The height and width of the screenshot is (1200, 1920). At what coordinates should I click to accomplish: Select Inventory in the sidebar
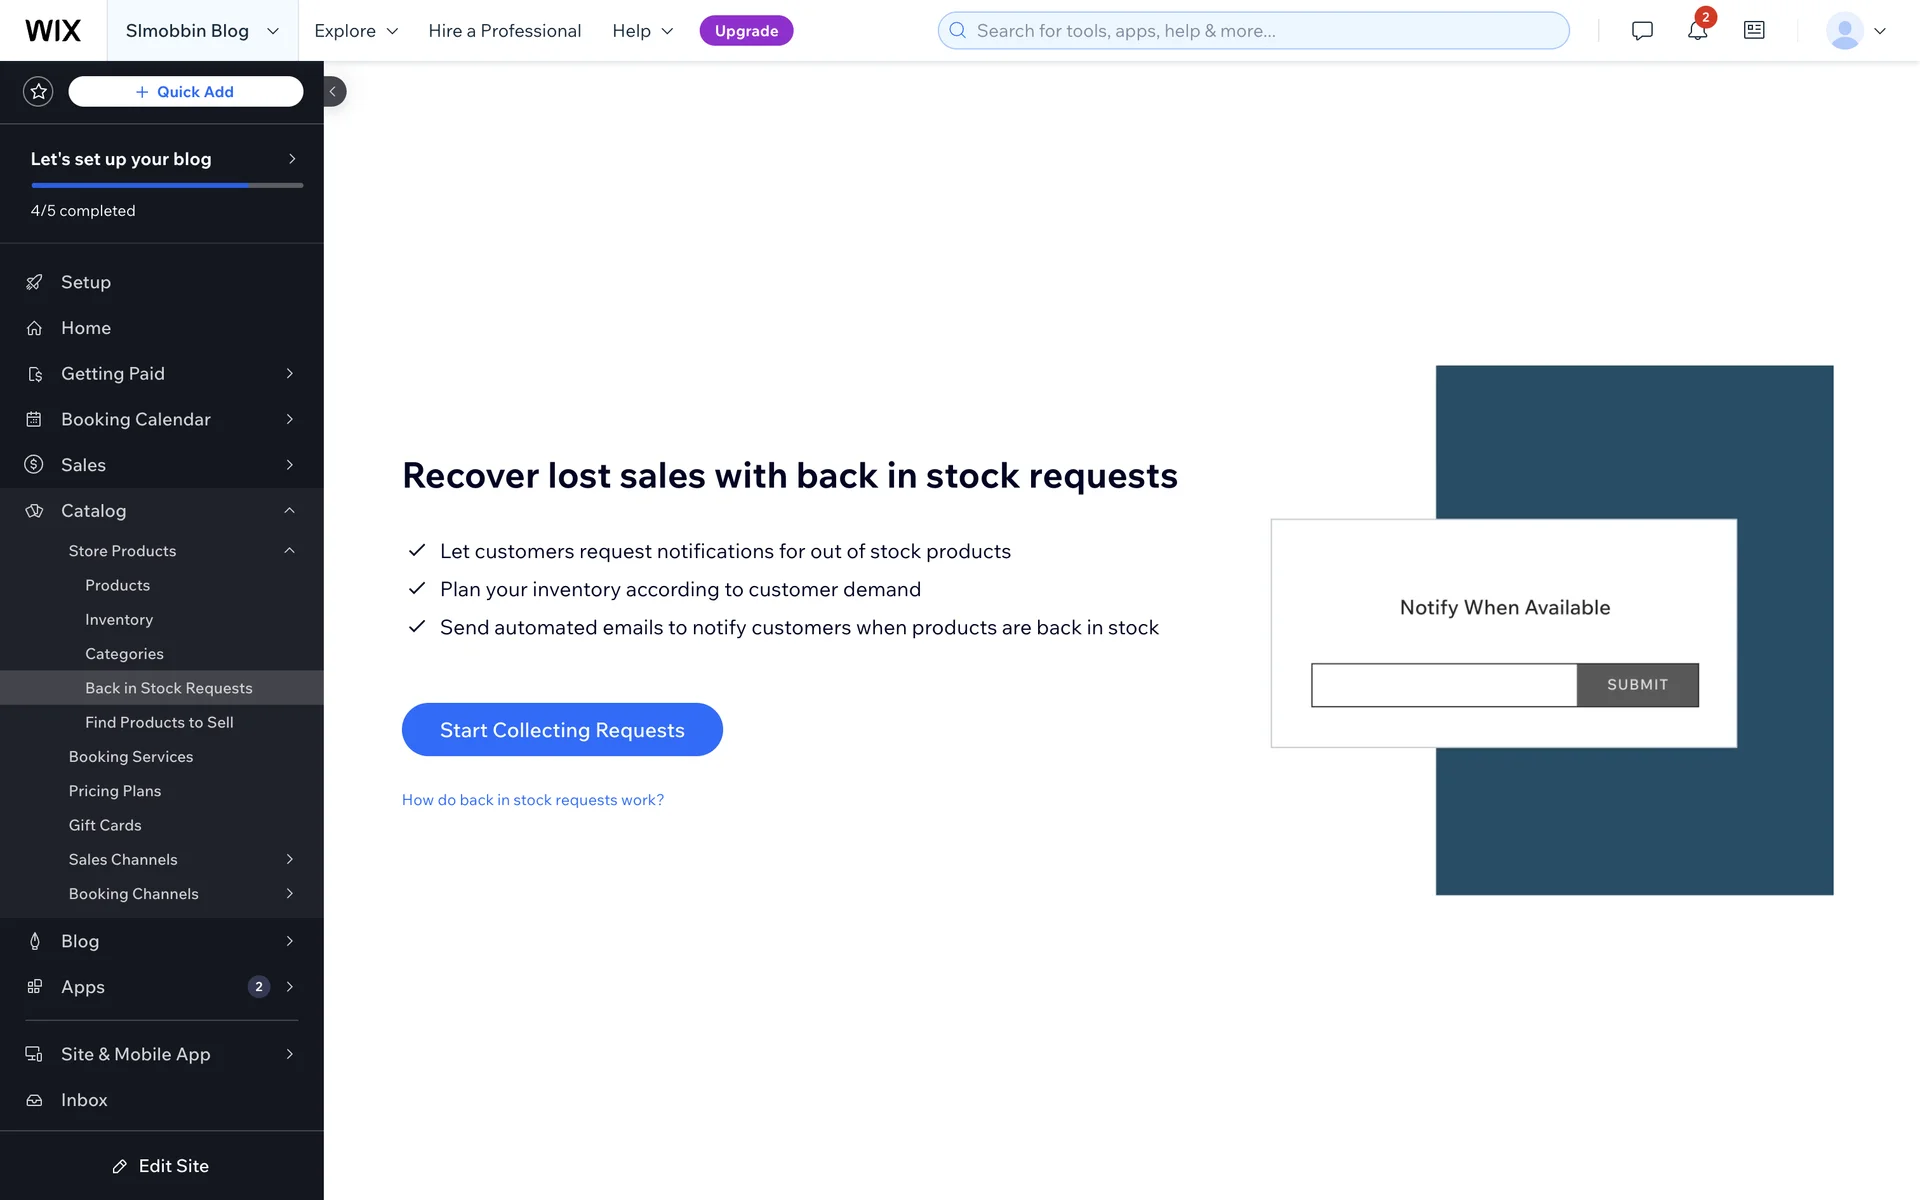tap(119, 620)
